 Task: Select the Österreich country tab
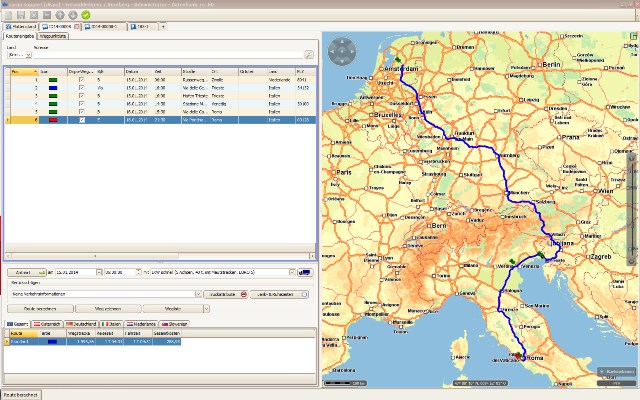point(47,324)
